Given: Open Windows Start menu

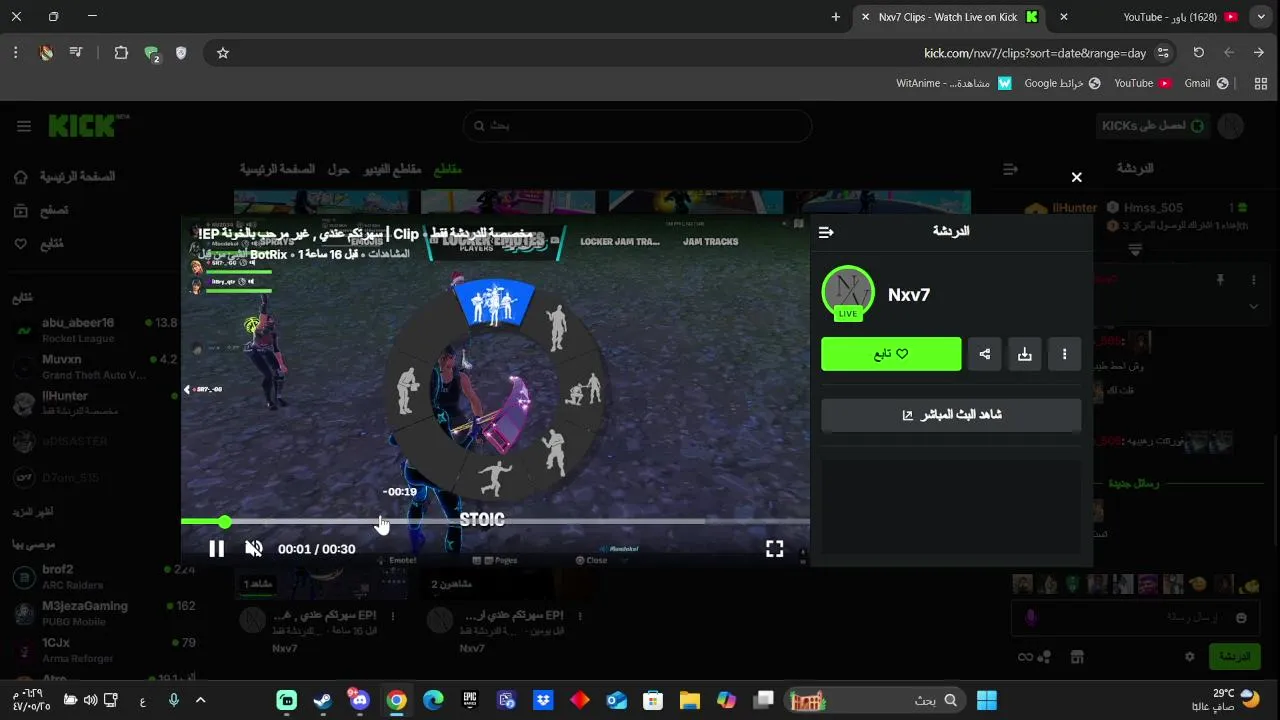Looking at the screenshot, I should (x=987, y=700).
